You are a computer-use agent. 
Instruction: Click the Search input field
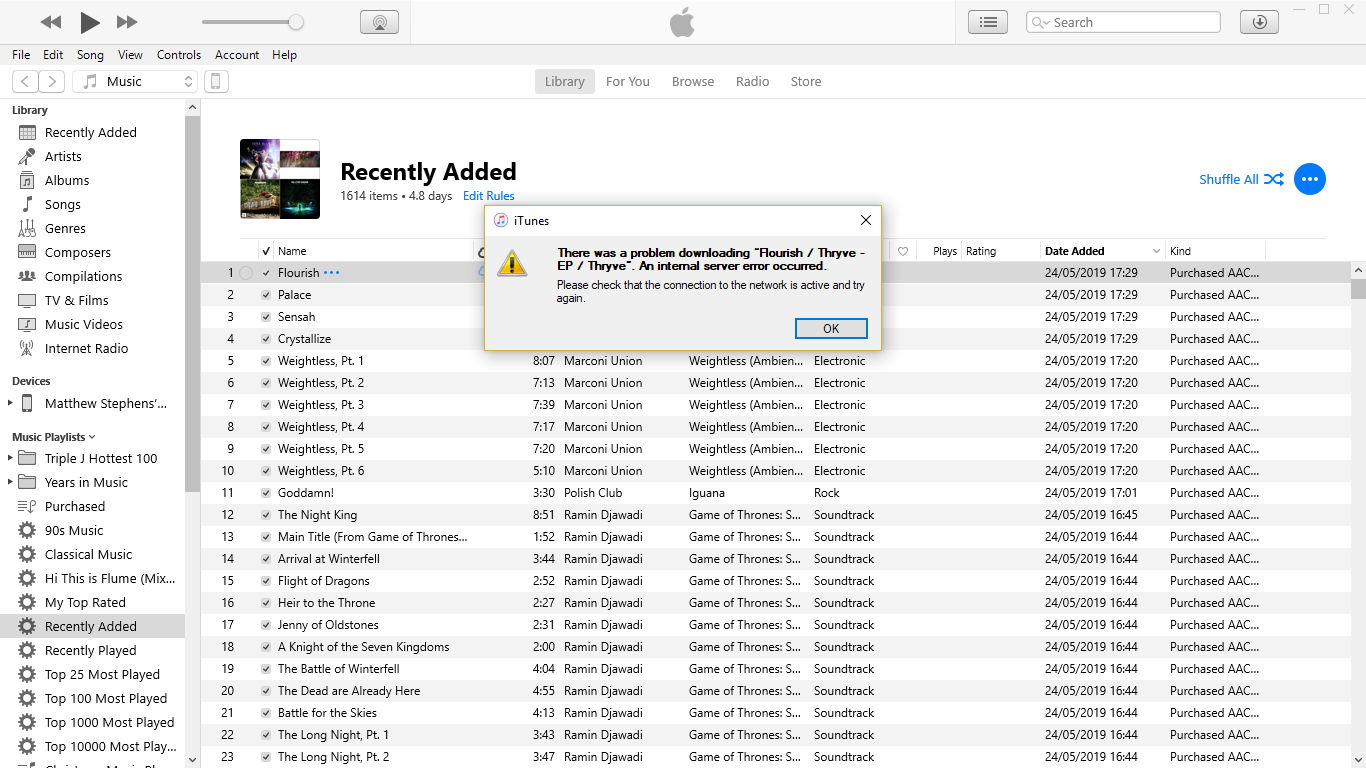pos(1123,22)
